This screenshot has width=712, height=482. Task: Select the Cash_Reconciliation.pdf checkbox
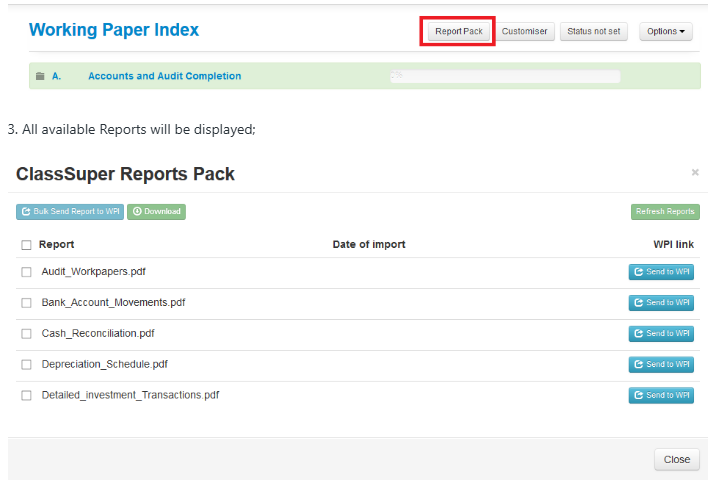[x=27, y=334]
